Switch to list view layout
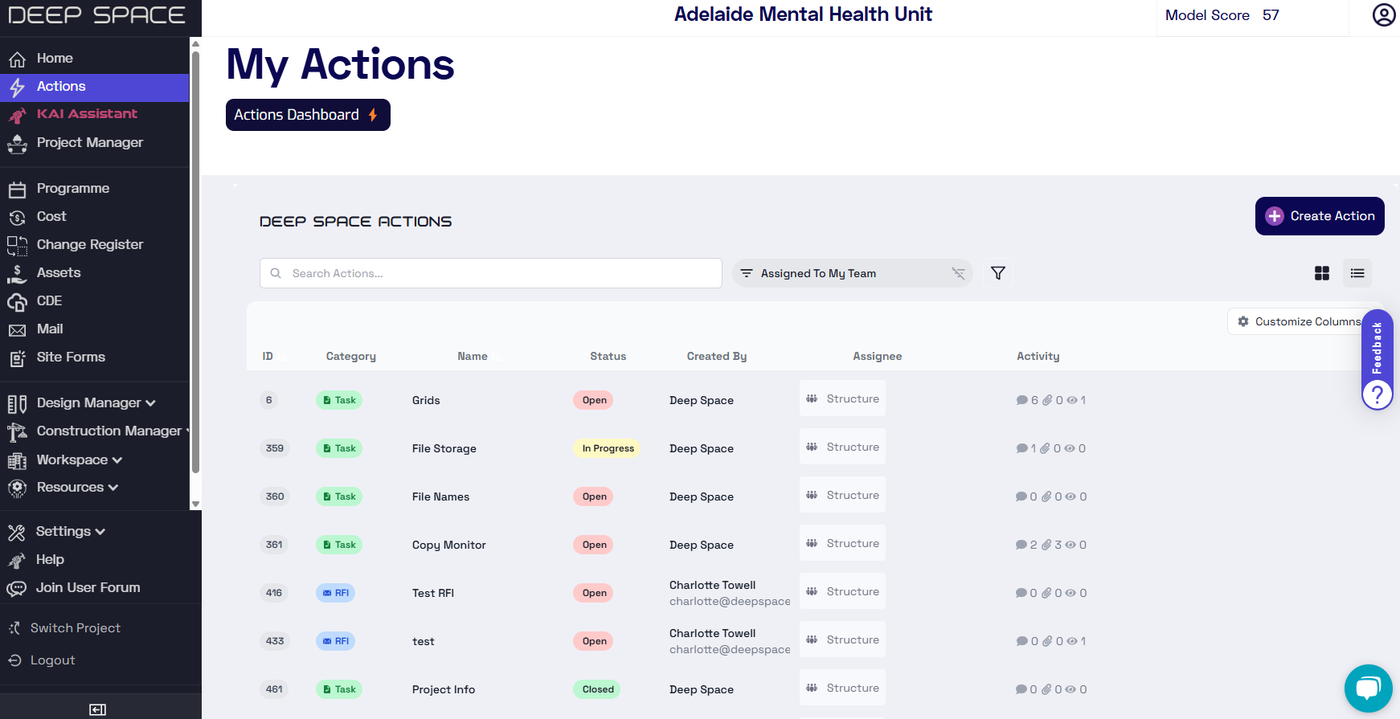1400x719 pixels. (1357, 273)
